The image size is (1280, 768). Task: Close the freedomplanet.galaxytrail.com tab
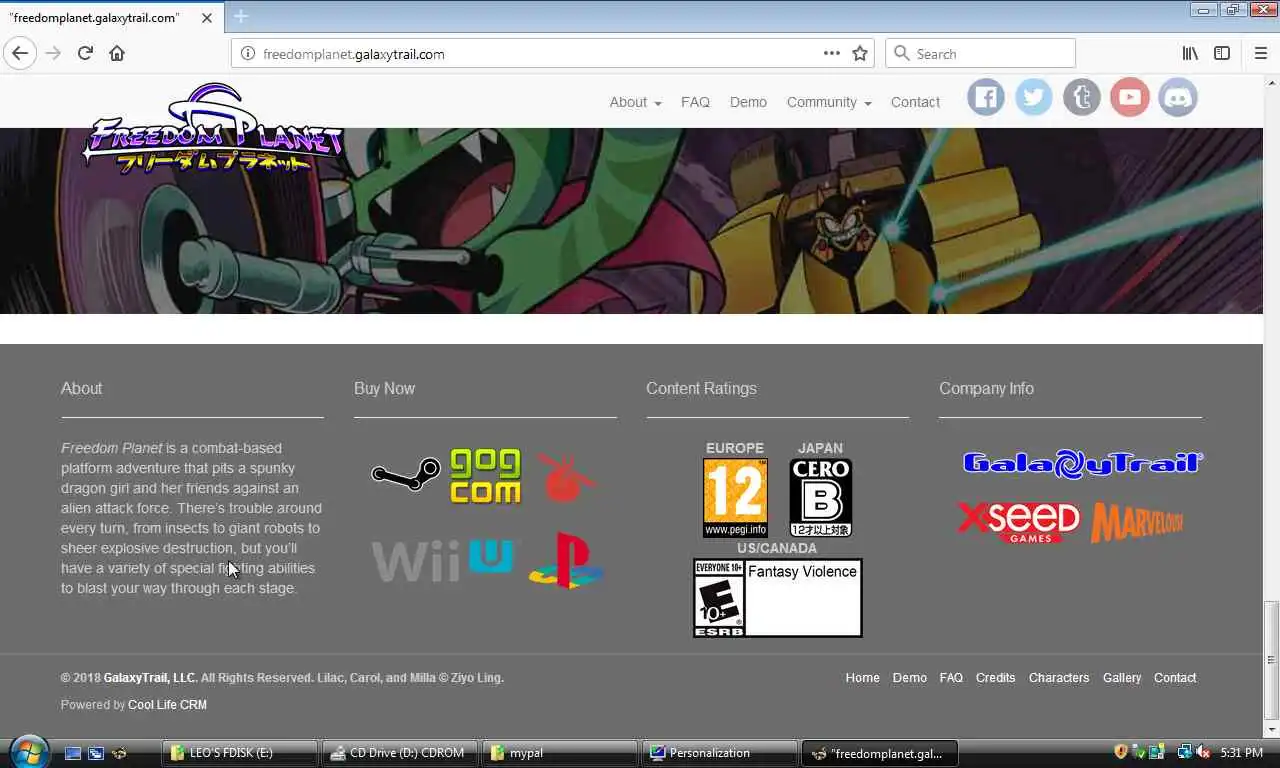[x=206, y=17]
